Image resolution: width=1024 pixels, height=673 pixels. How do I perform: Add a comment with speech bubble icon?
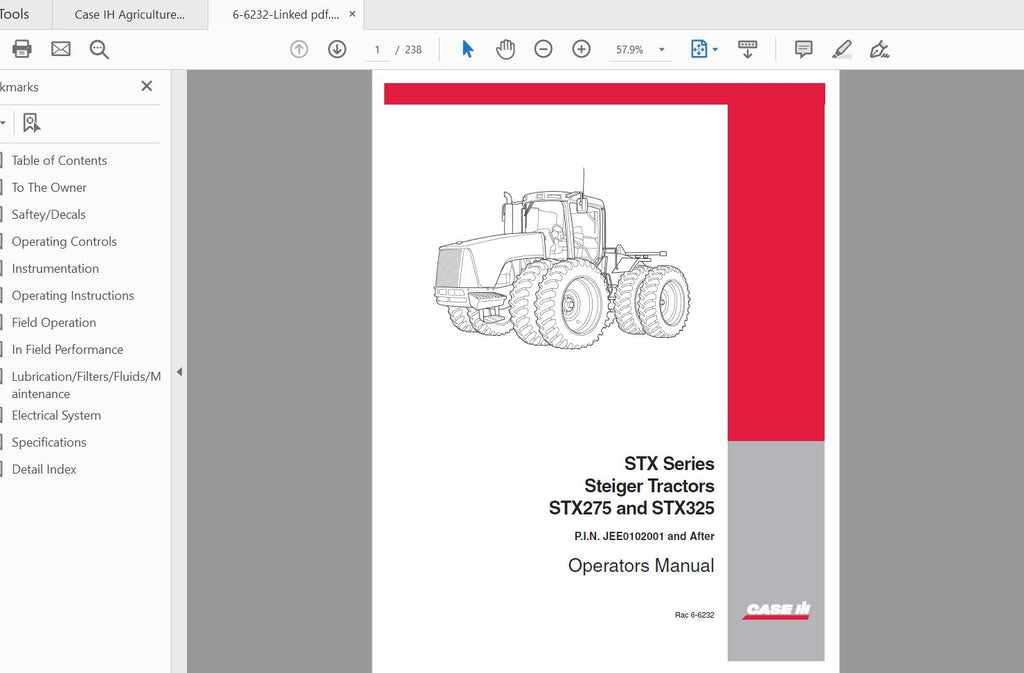(x=803, y=49)
